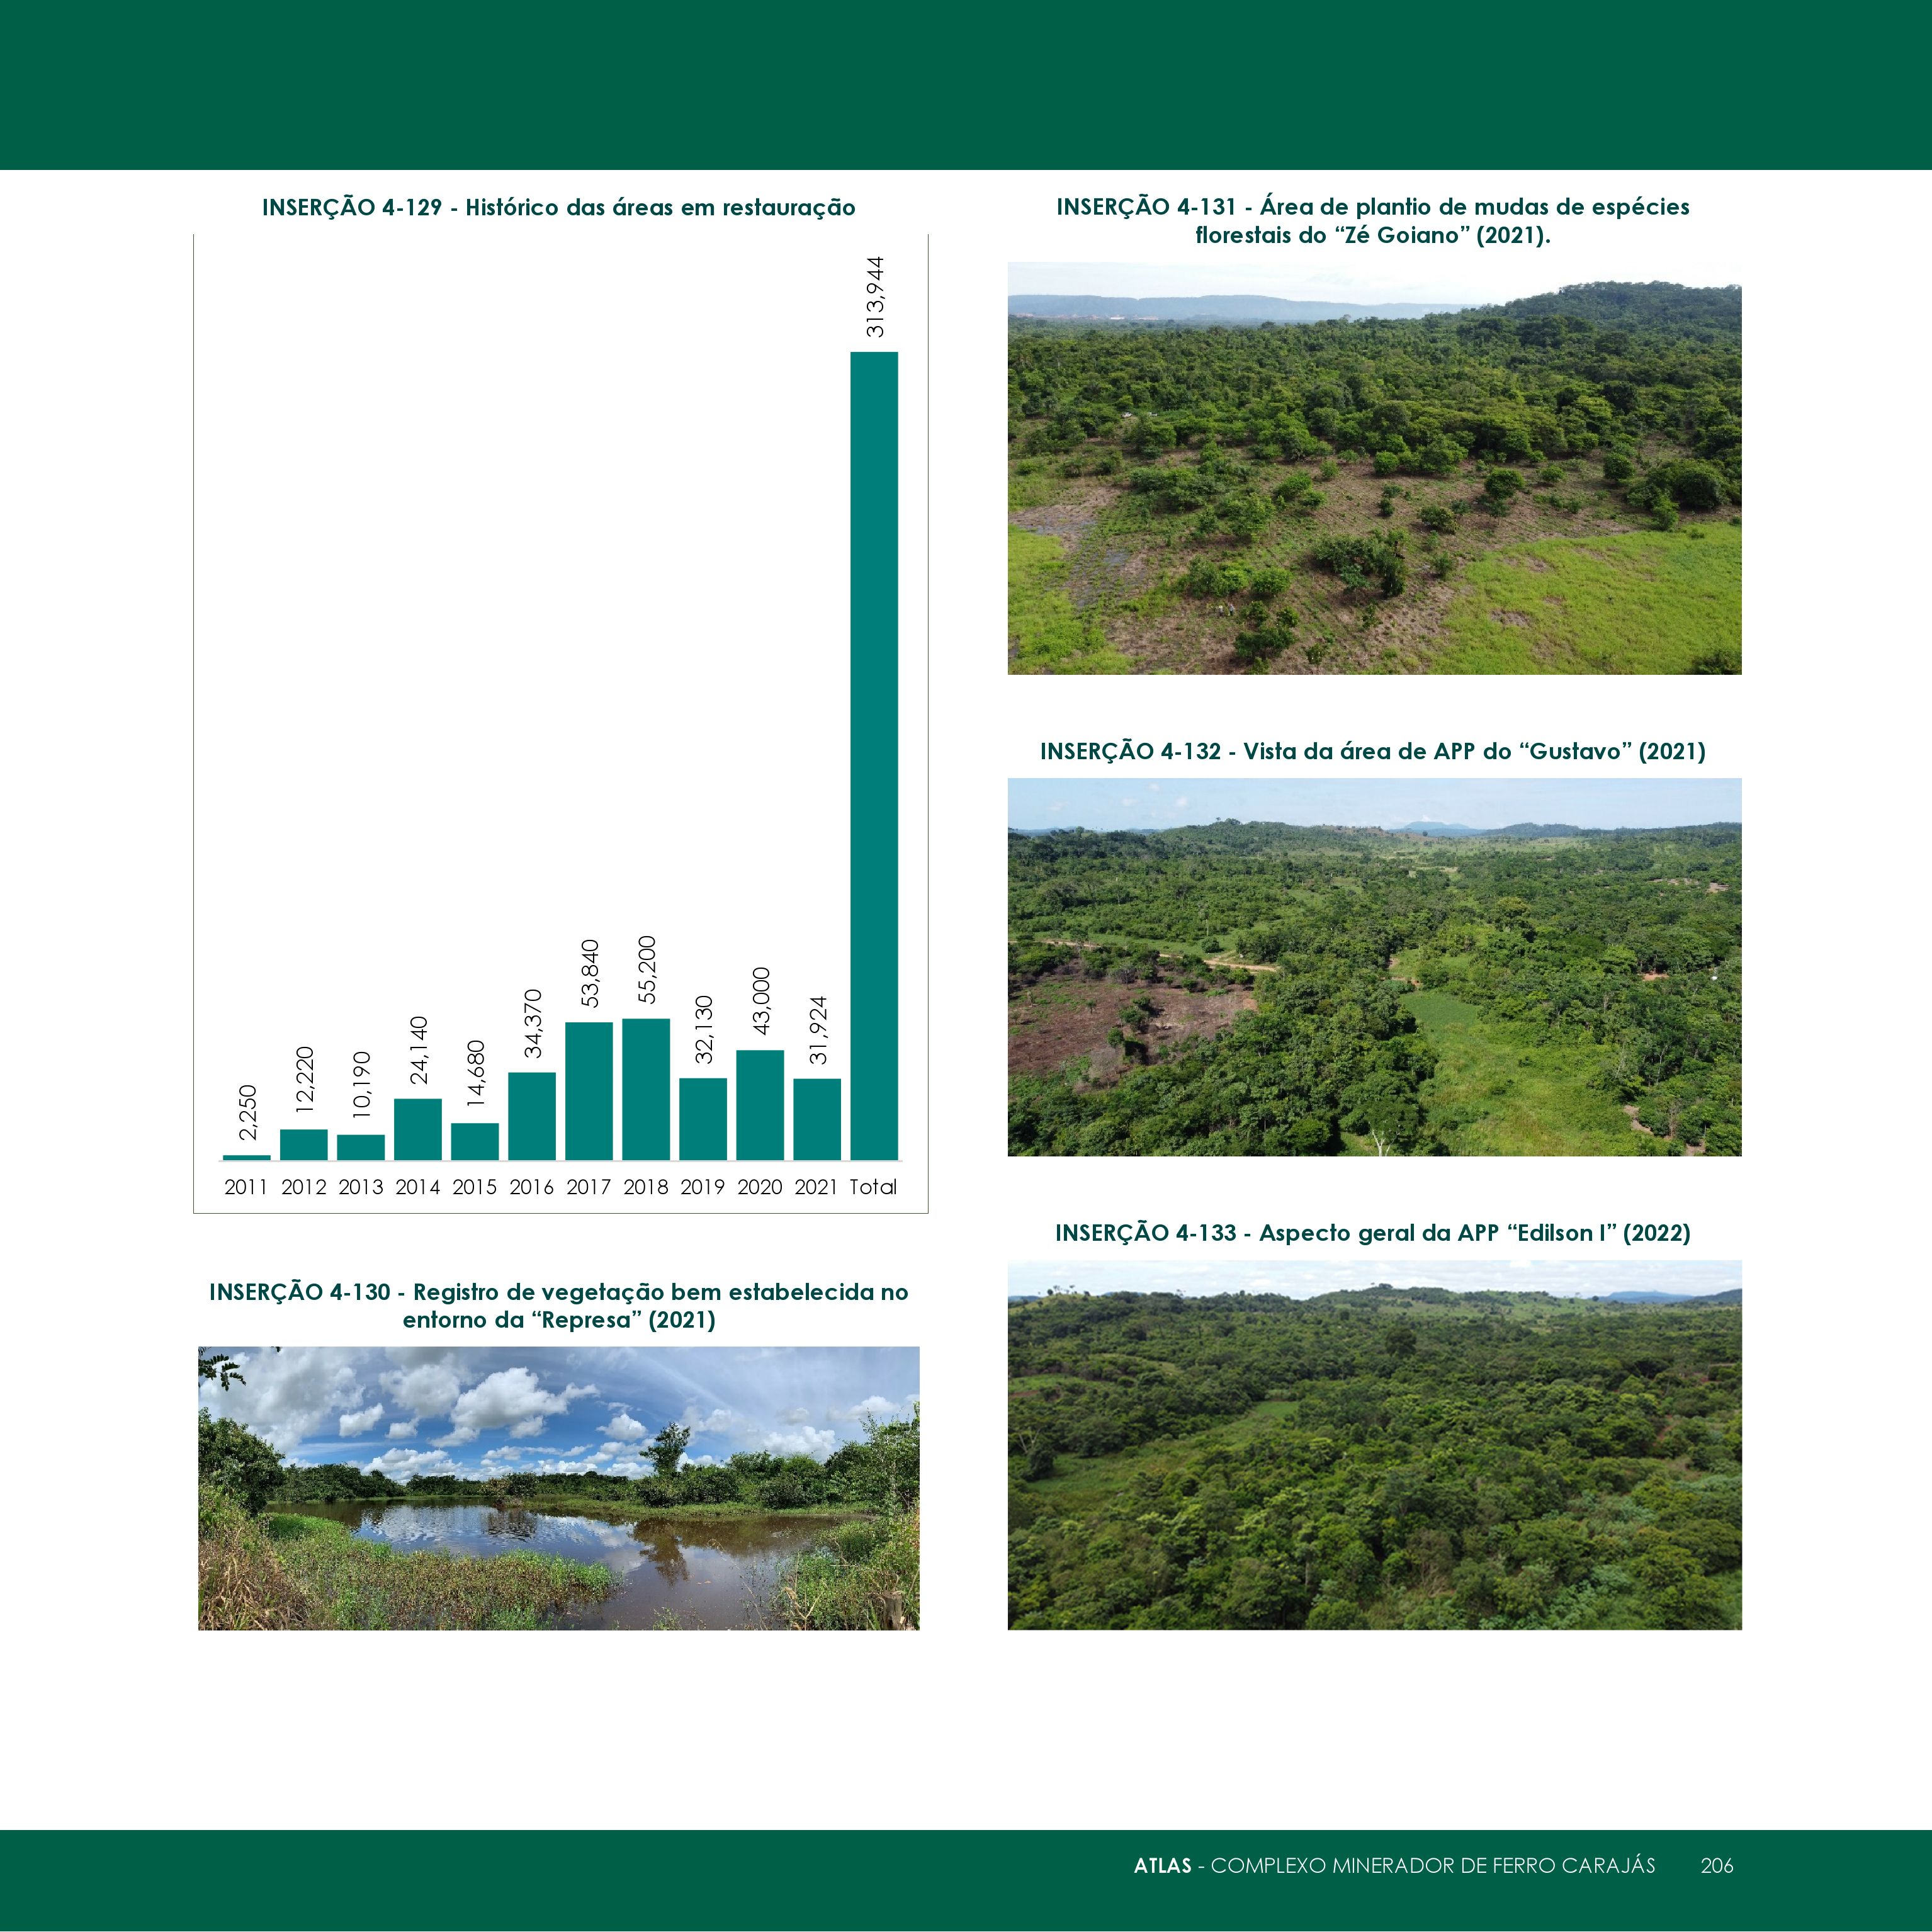Click the 2015 axis label
Viewport: 1932px width, 1932px height.
coord(475,1187)
